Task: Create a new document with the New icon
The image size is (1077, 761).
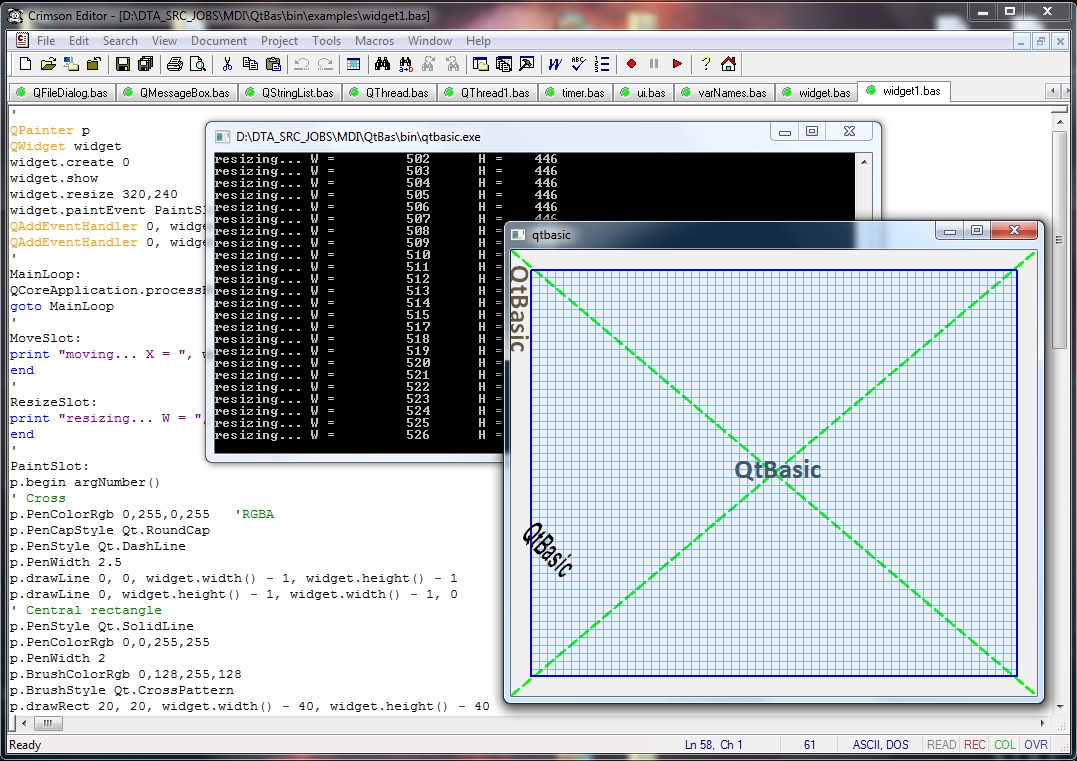Action: click(x=25, y=64)
